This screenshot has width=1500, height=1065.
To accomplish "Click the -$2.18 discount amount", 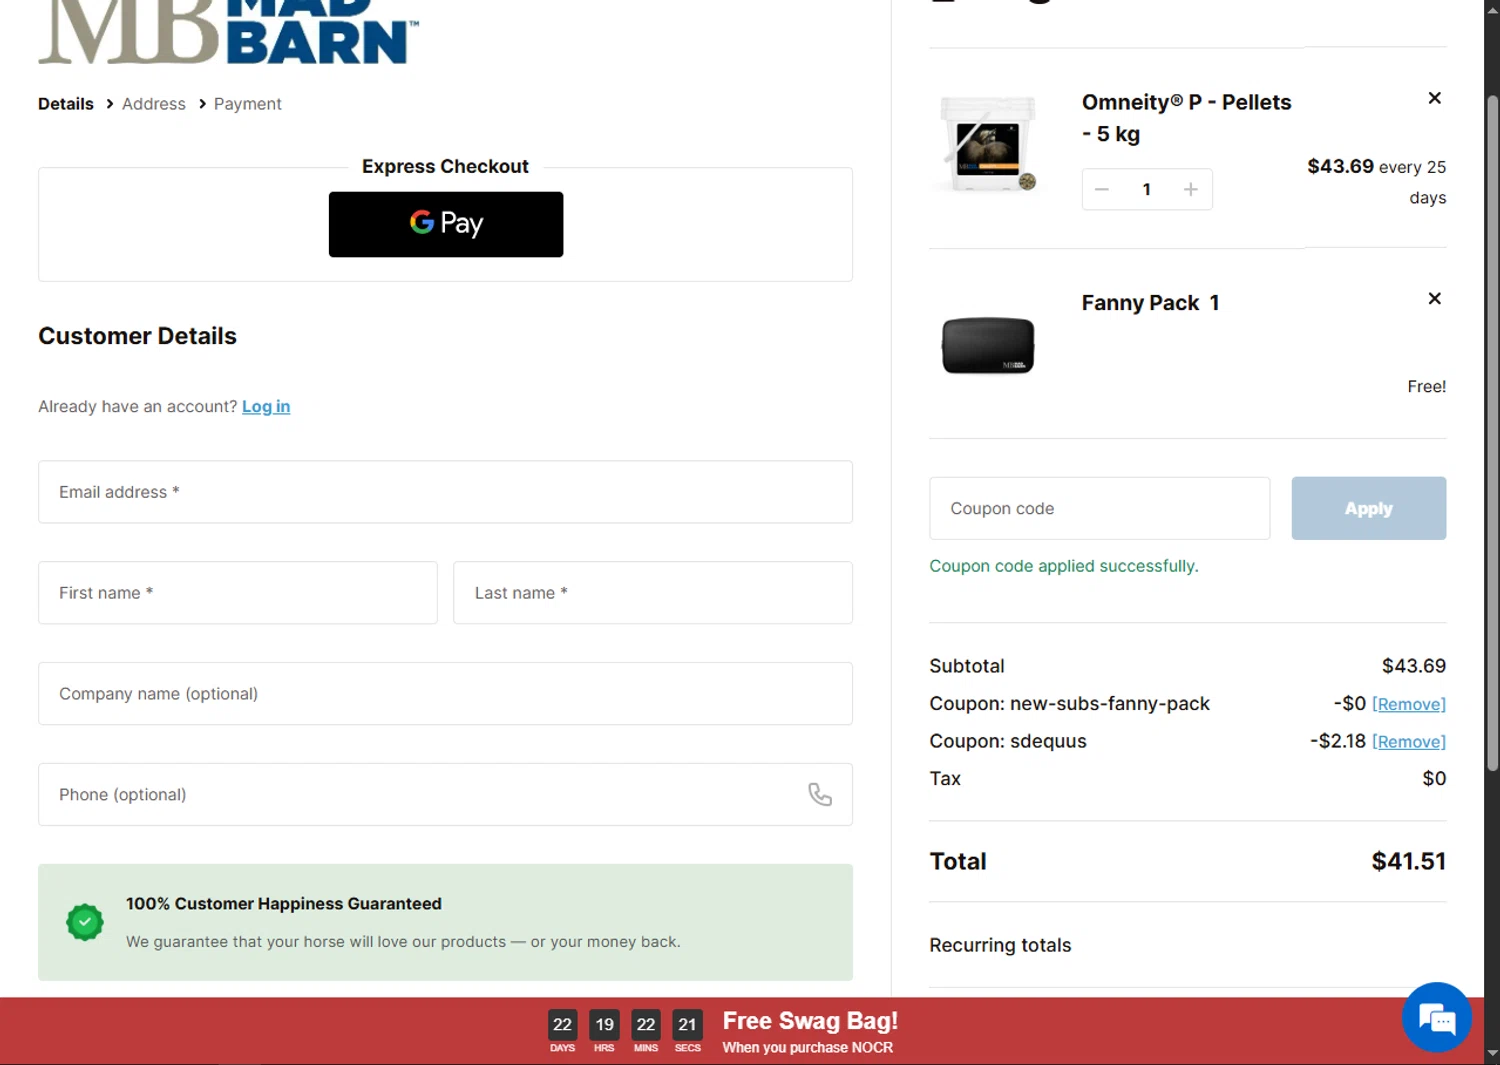I will tap(1338, 741).
